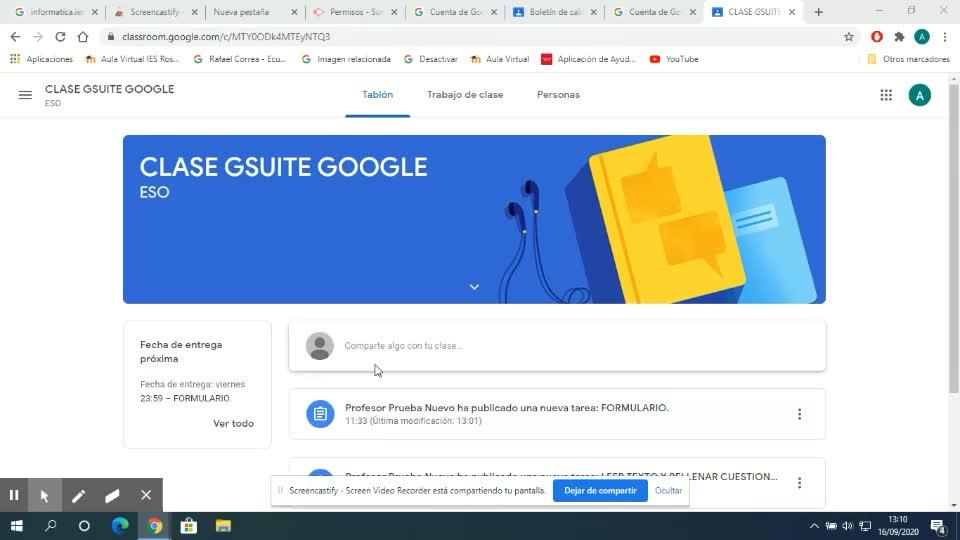
Task: Open the Aplicaciones bookmarks shortcut
Action: pos(42,59)
